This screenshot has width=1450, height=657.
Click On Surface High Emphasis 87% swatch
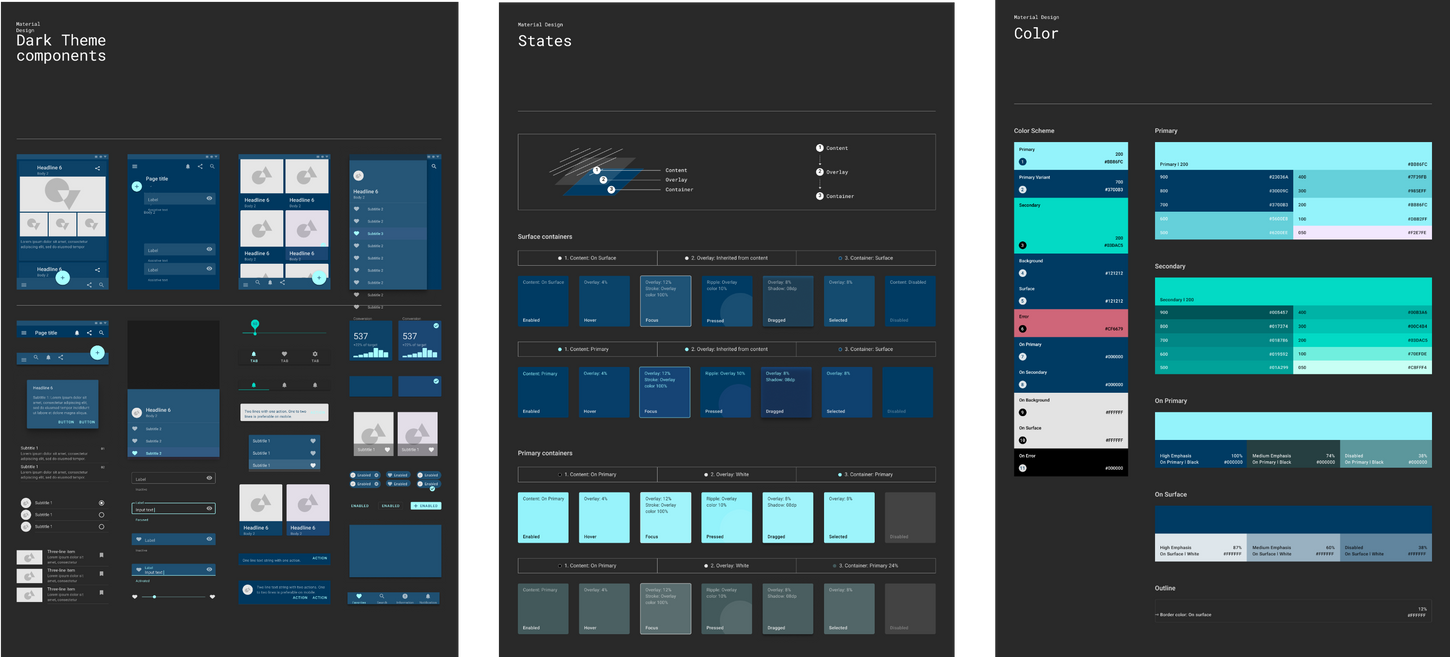(1201, 548)
